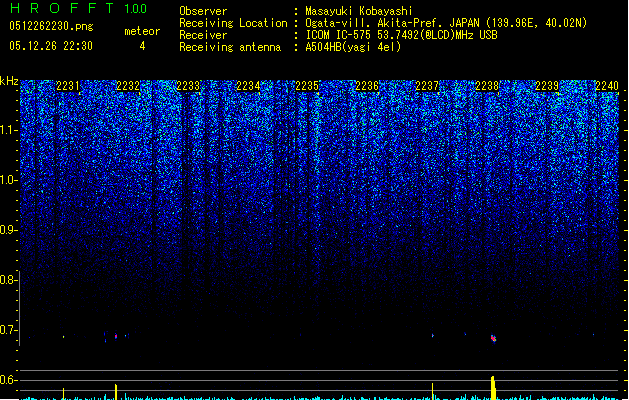This screenshot has height=400, width=629.
Task: Click the strong meteor echo below 2238
Action: point(493,339)
